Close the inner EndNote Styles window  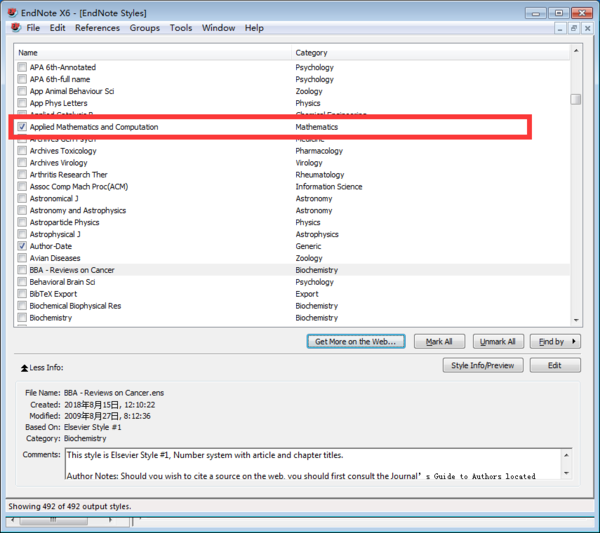click(587, 28)
